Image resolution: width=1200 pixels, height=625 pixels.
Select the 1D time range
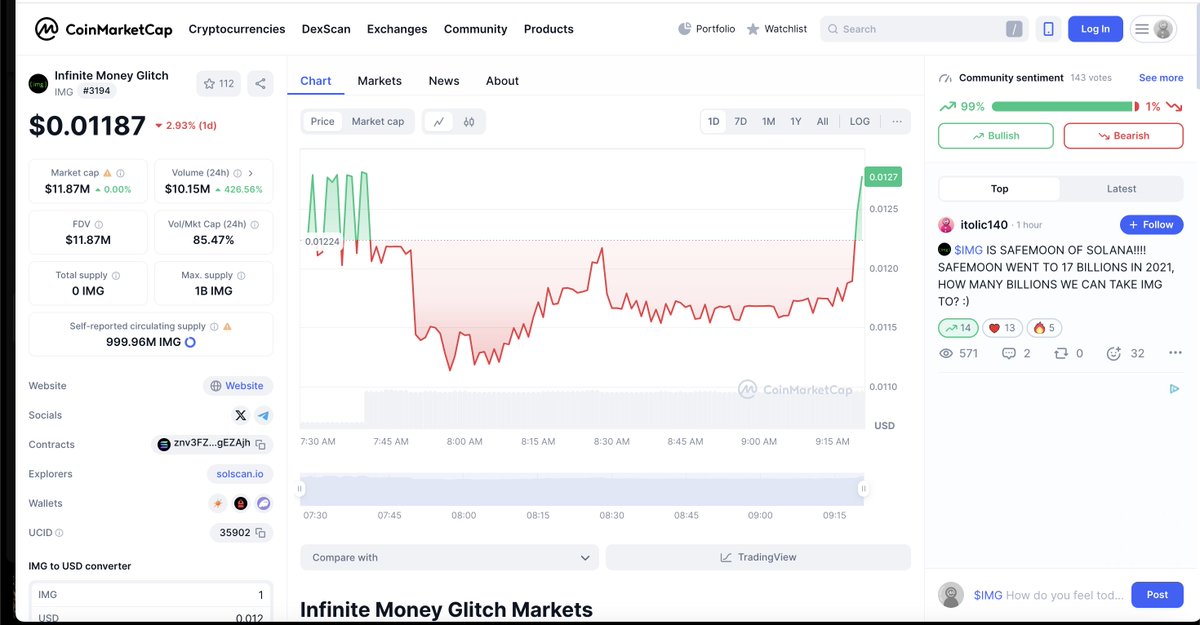click(714, 121)
